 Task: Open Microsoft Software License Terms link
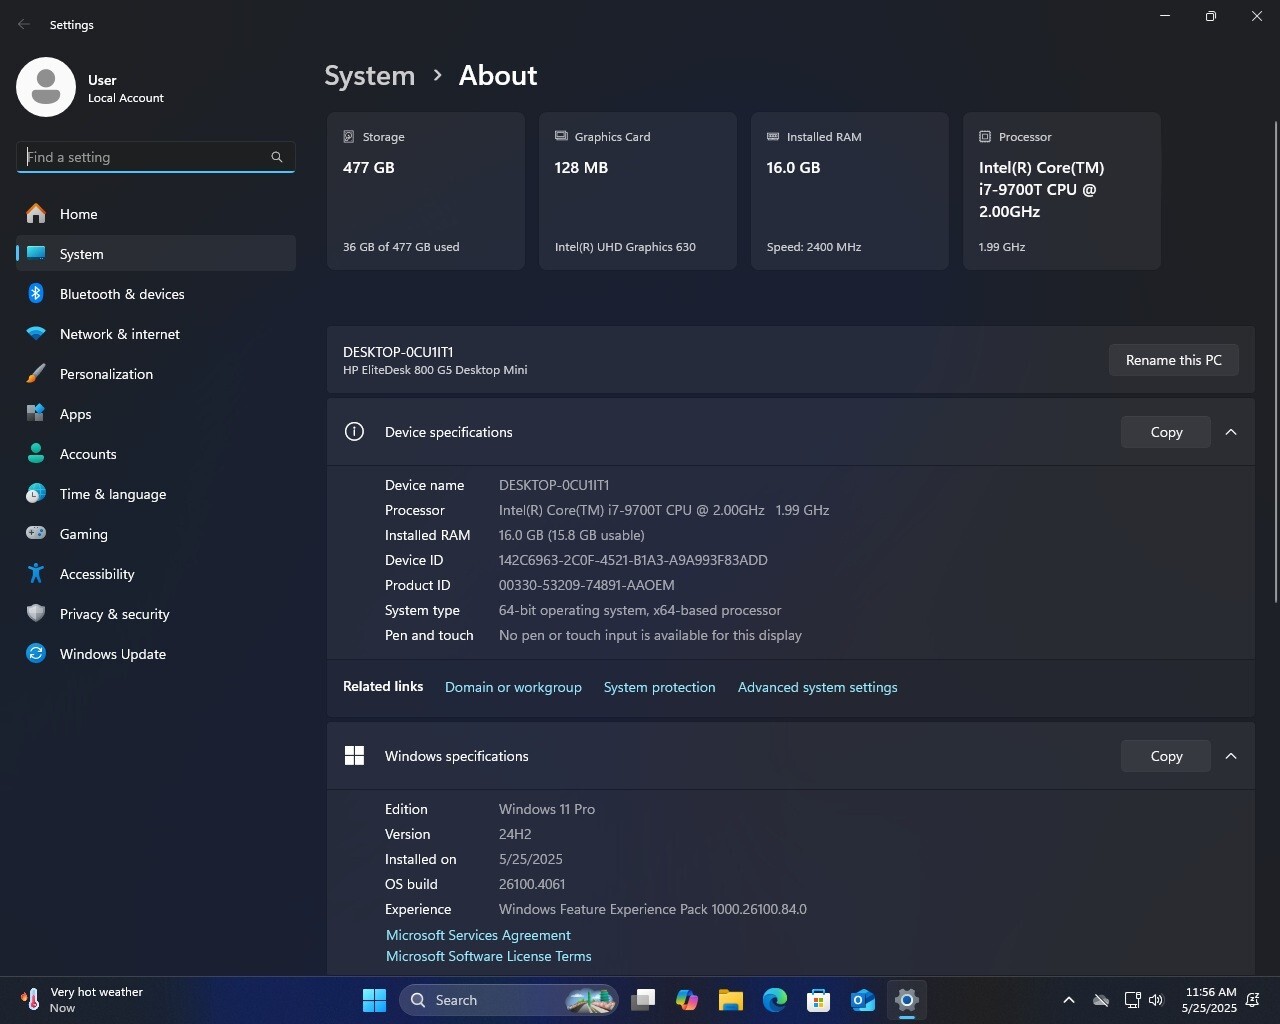pyautogui.click(x=489, y=956)
